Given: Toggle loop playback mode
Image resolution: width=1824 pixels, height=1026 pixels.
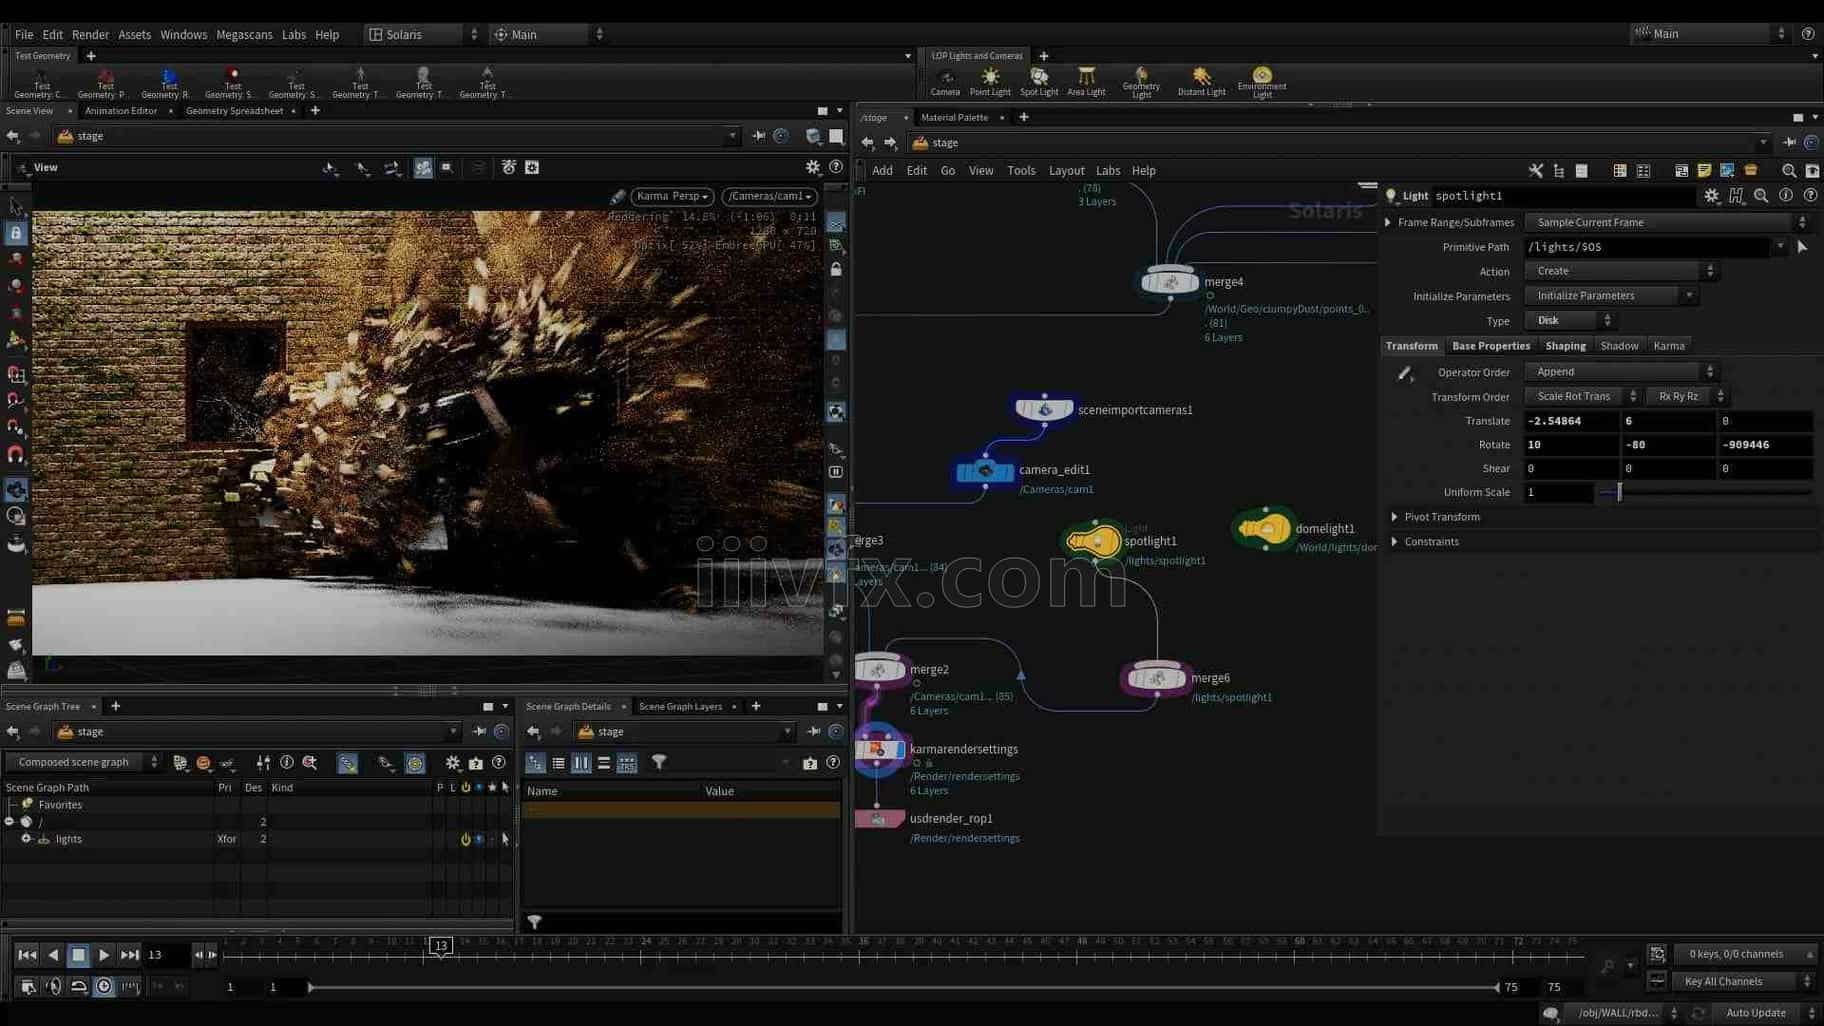Looking at the screenshot, I should 78,987.
